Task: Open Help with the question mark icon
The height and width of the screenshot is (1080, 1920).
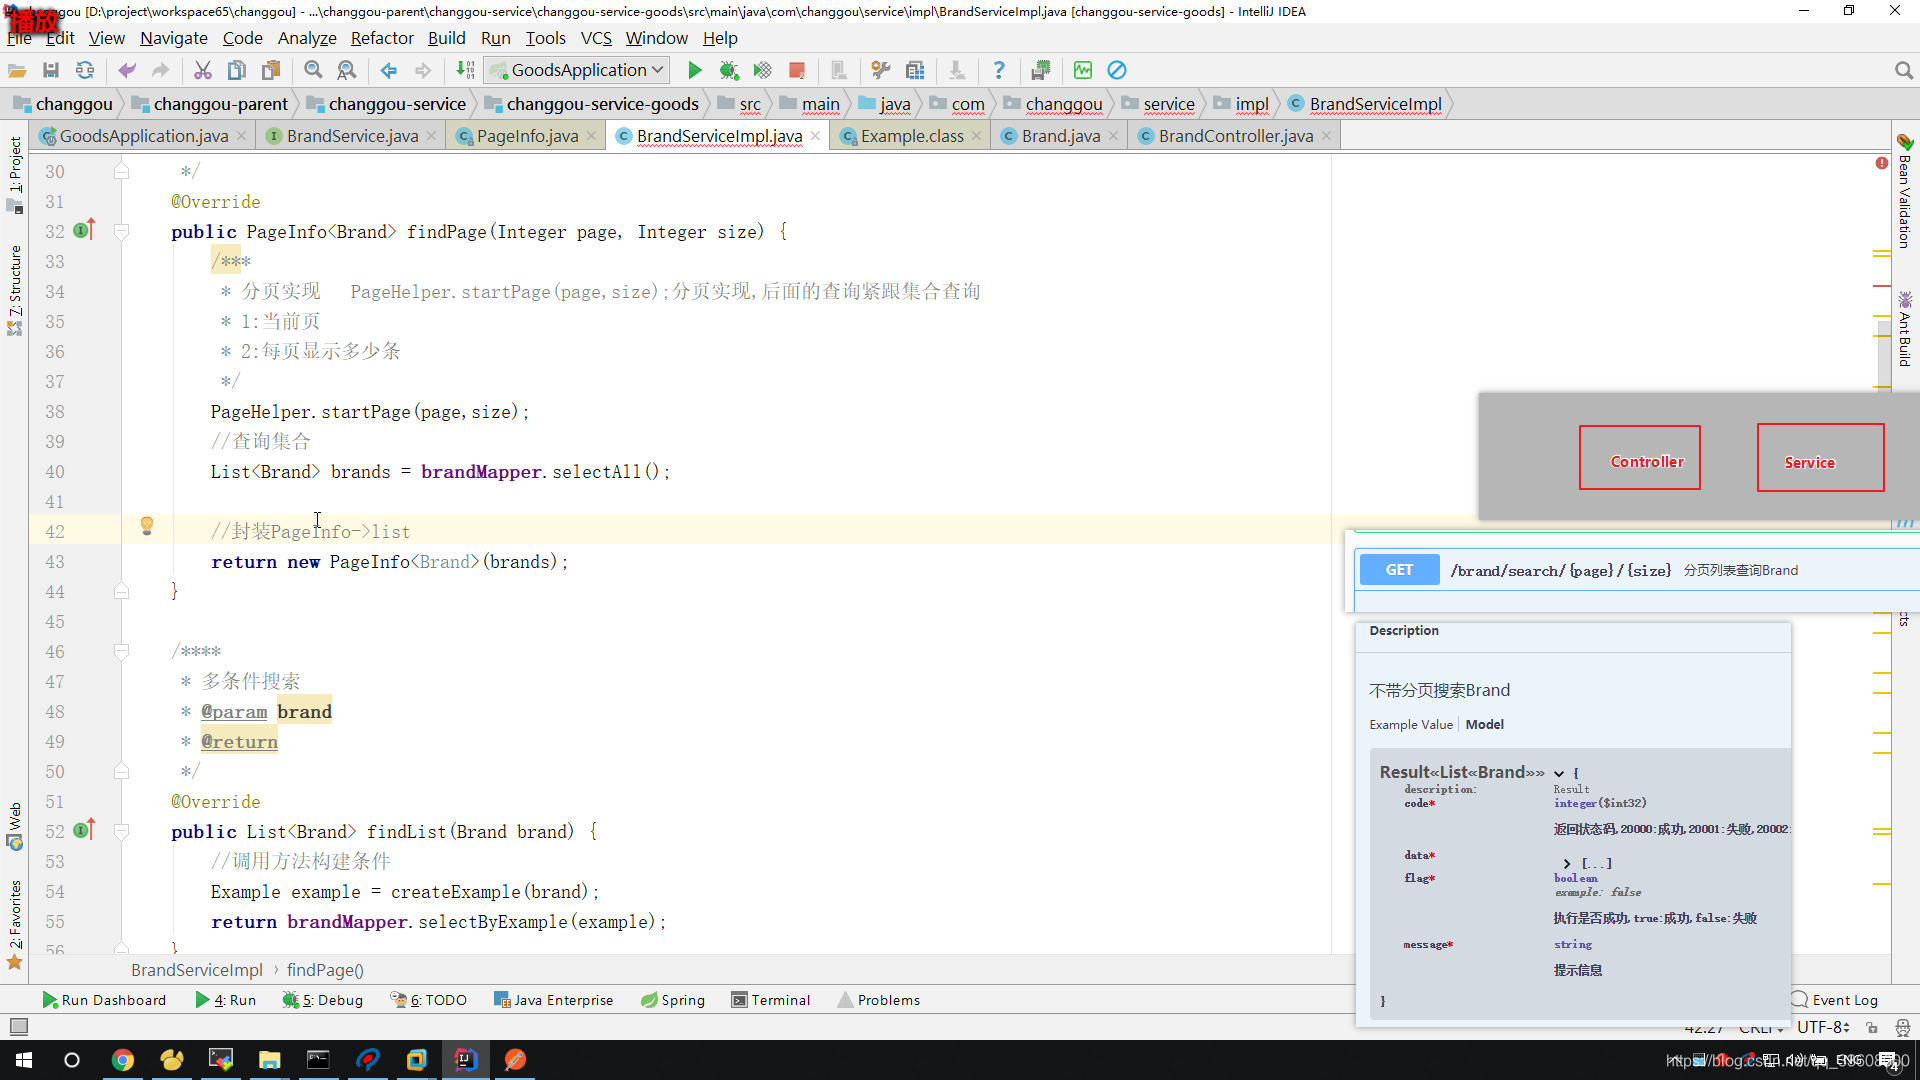Action: click(x=999, y=70)
